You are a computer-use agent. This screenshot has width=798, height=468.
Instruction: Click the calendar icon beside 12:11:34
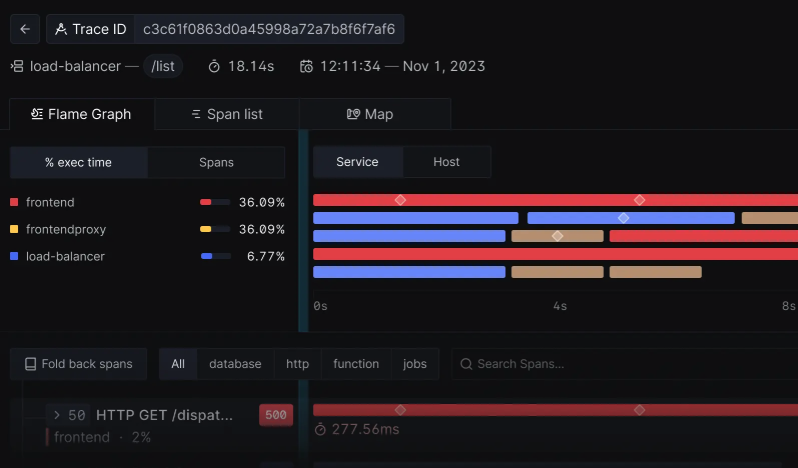[306, 66]
